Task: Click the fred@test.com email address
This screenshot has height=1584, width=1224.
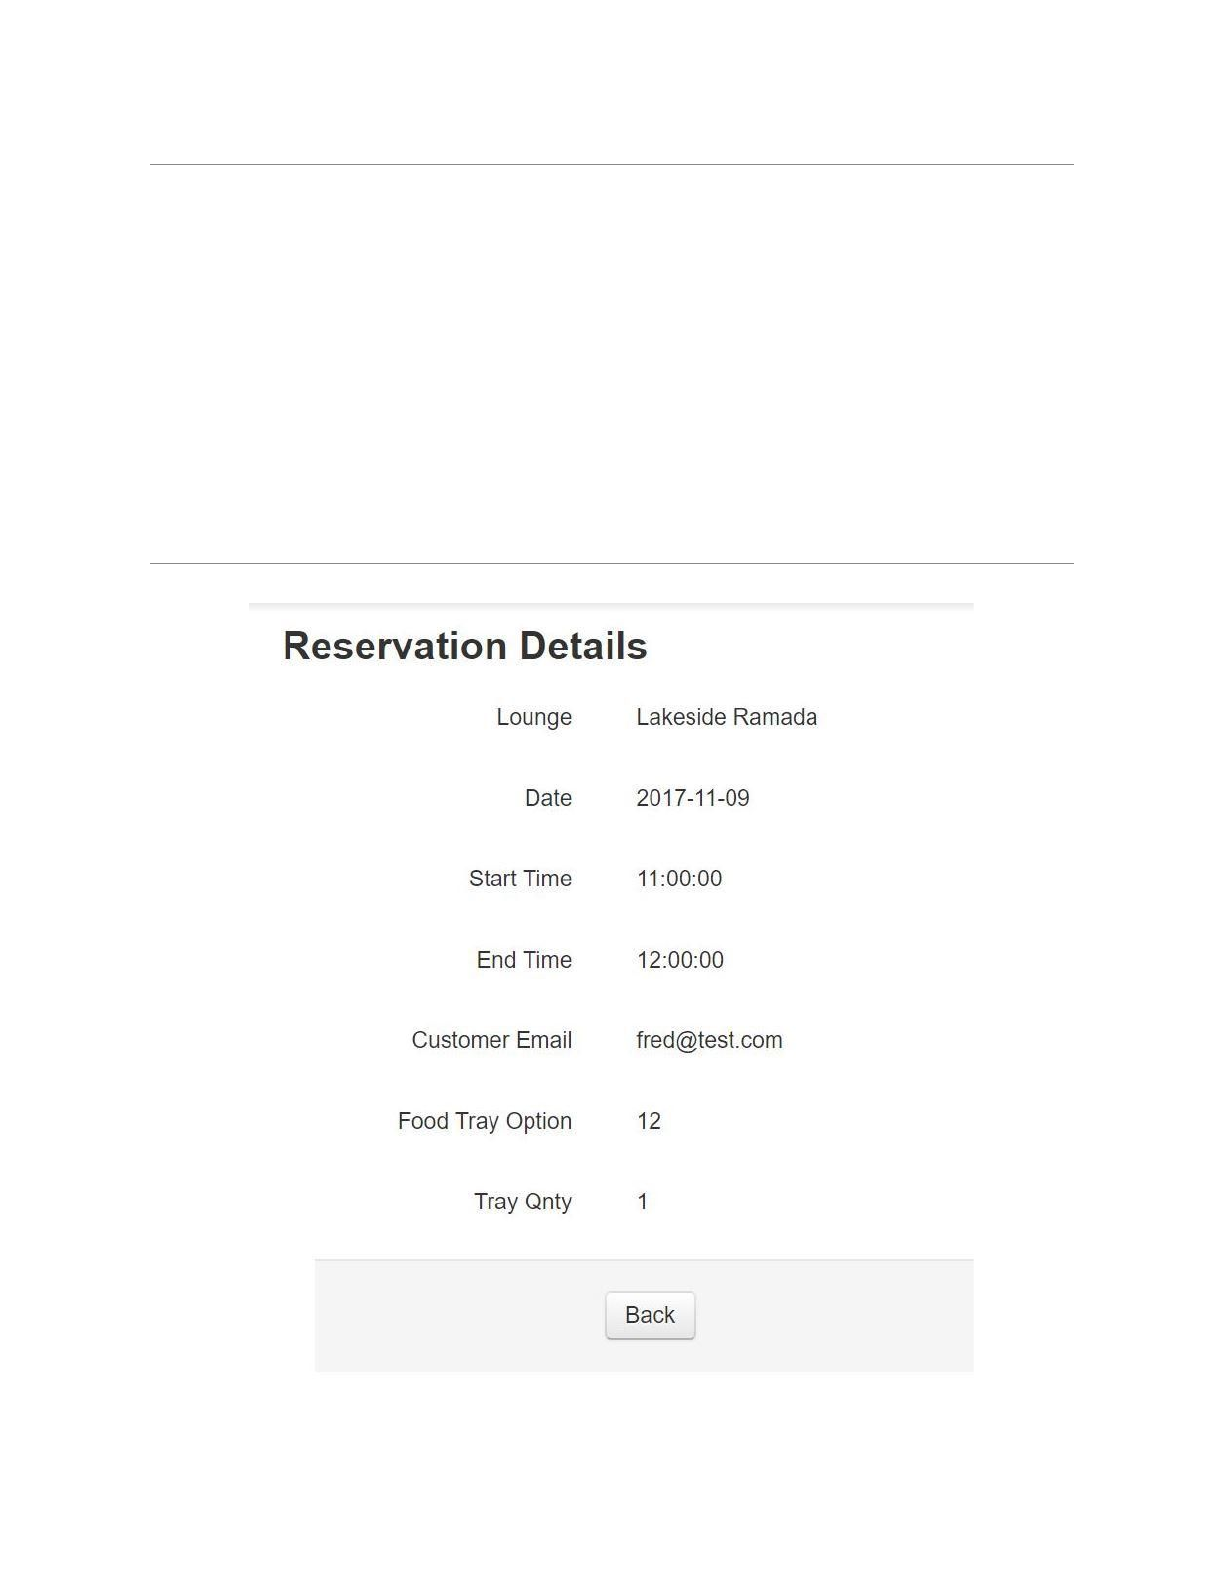Action: [x=709, y=1040]
